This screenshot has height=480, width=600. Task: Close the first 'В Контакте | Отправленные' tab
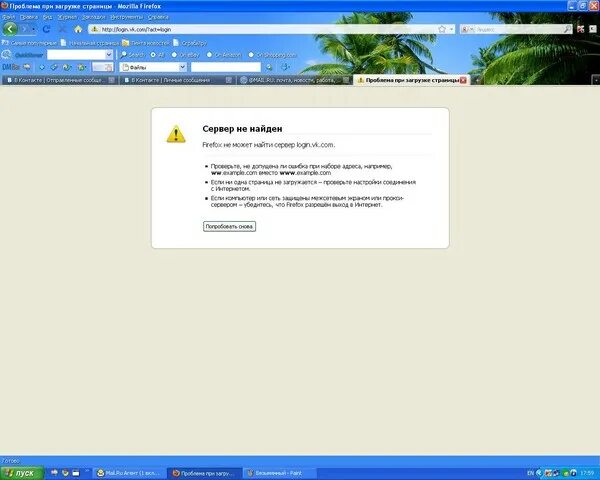click(111, 80)
